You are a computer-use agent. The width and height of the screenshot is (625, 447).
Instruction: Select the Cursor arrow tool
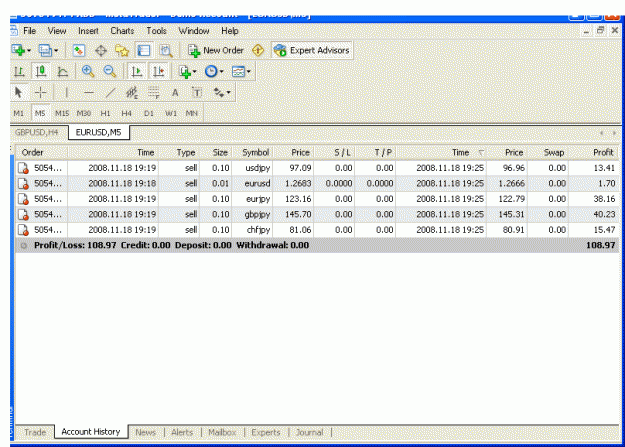click(18, 93)
